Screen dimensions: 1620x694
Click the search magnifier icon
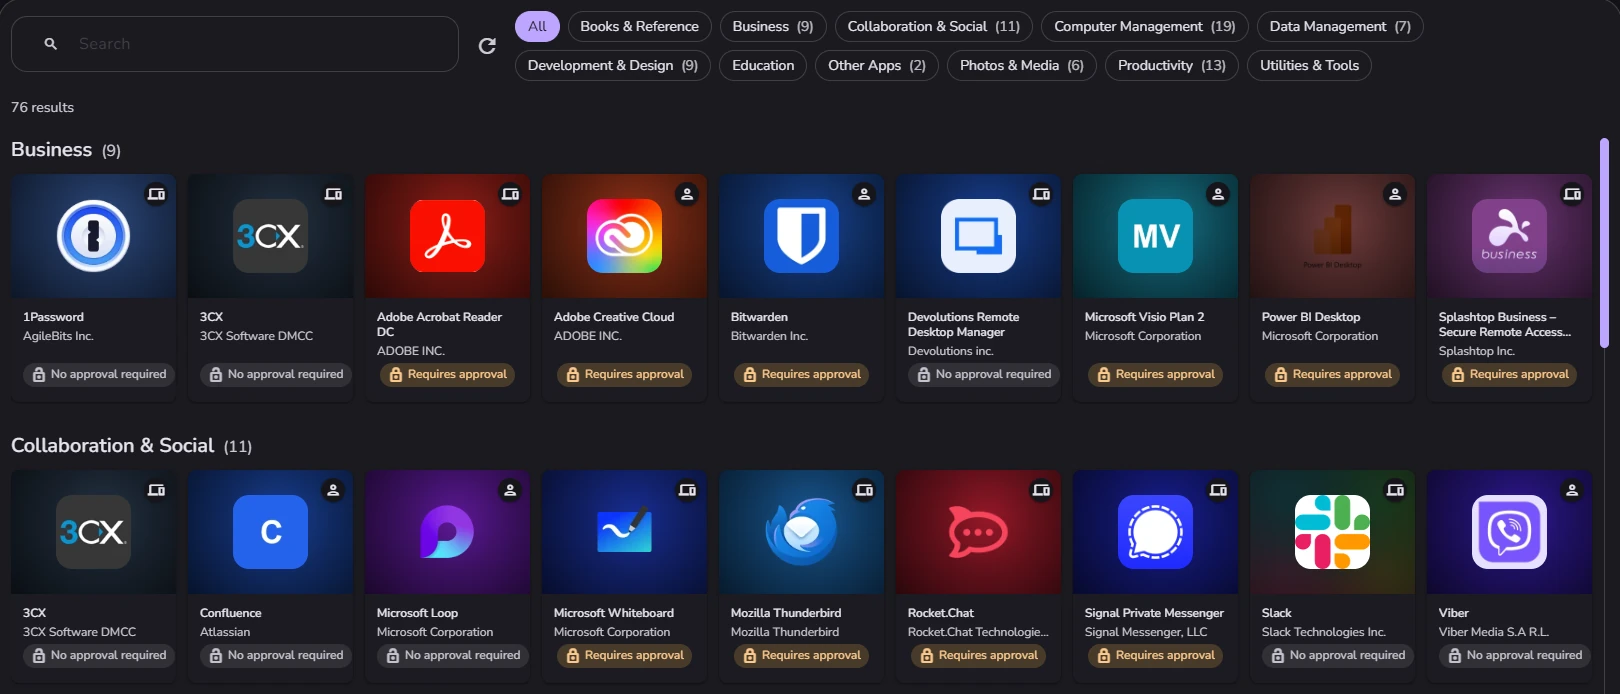pos(51,44)
